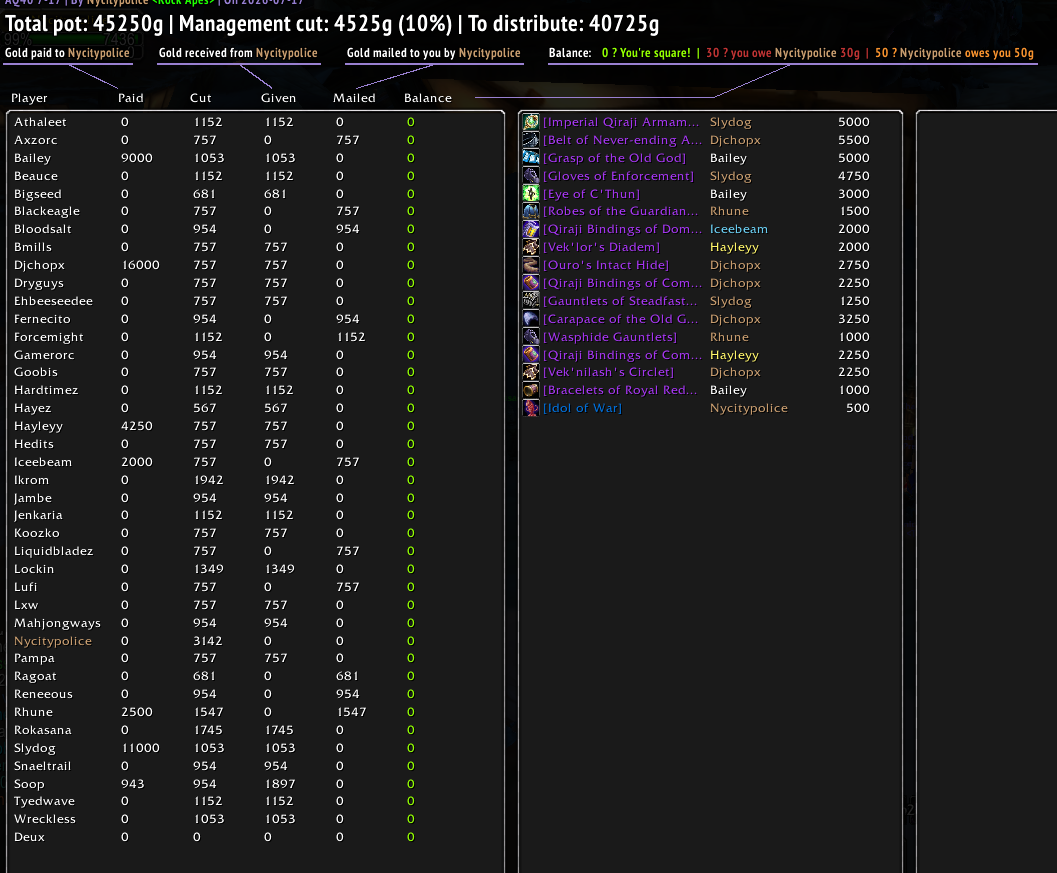This screenshot has width=1057, height=873.
Task: Click the Qiraji Bindings icon bought by Djchopx
Action: (531, 282)
